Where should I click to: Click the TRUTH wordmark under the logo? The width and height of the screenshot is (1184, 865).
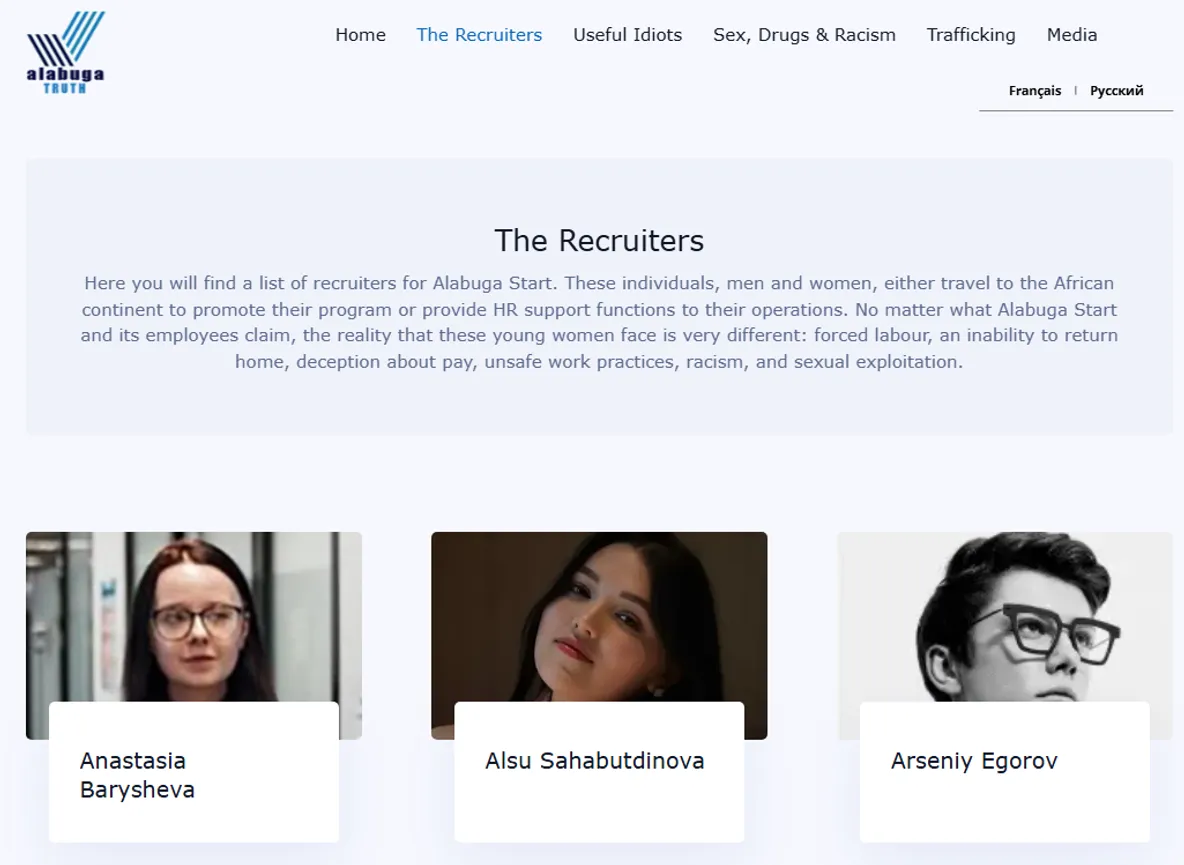(x=65, y=88)
